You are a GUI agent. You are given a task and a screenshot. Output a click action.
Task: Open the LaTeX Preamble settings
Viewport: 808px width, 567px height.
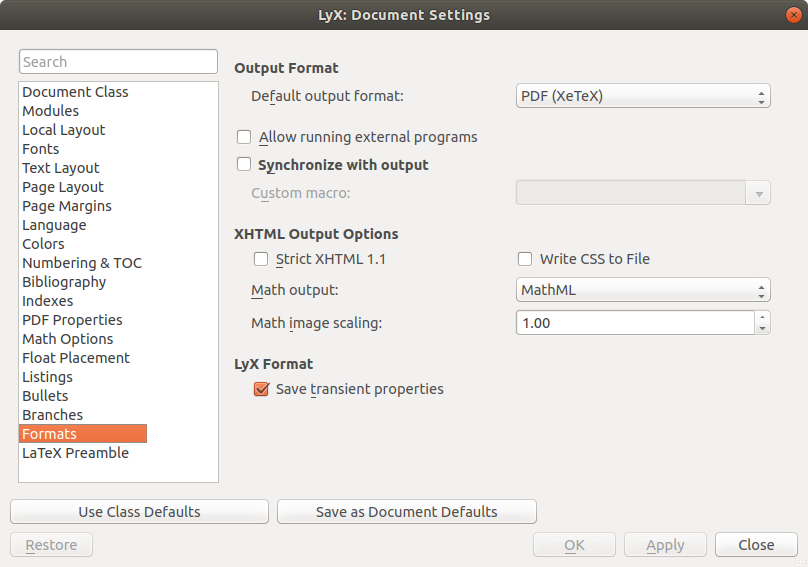75,453
